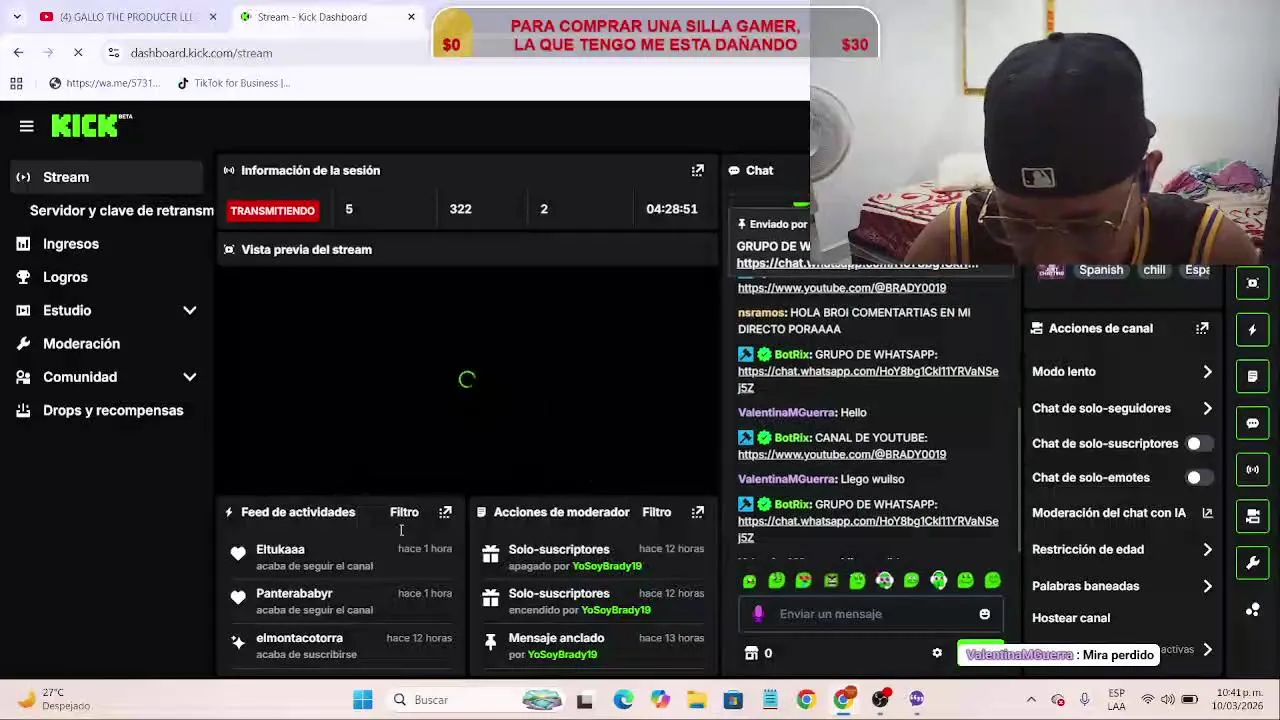Image resolution: width=1280 pixels, height=720 pixels.
Task: Click the Eltukaaa follow activity entry
Action: point(342,557)
